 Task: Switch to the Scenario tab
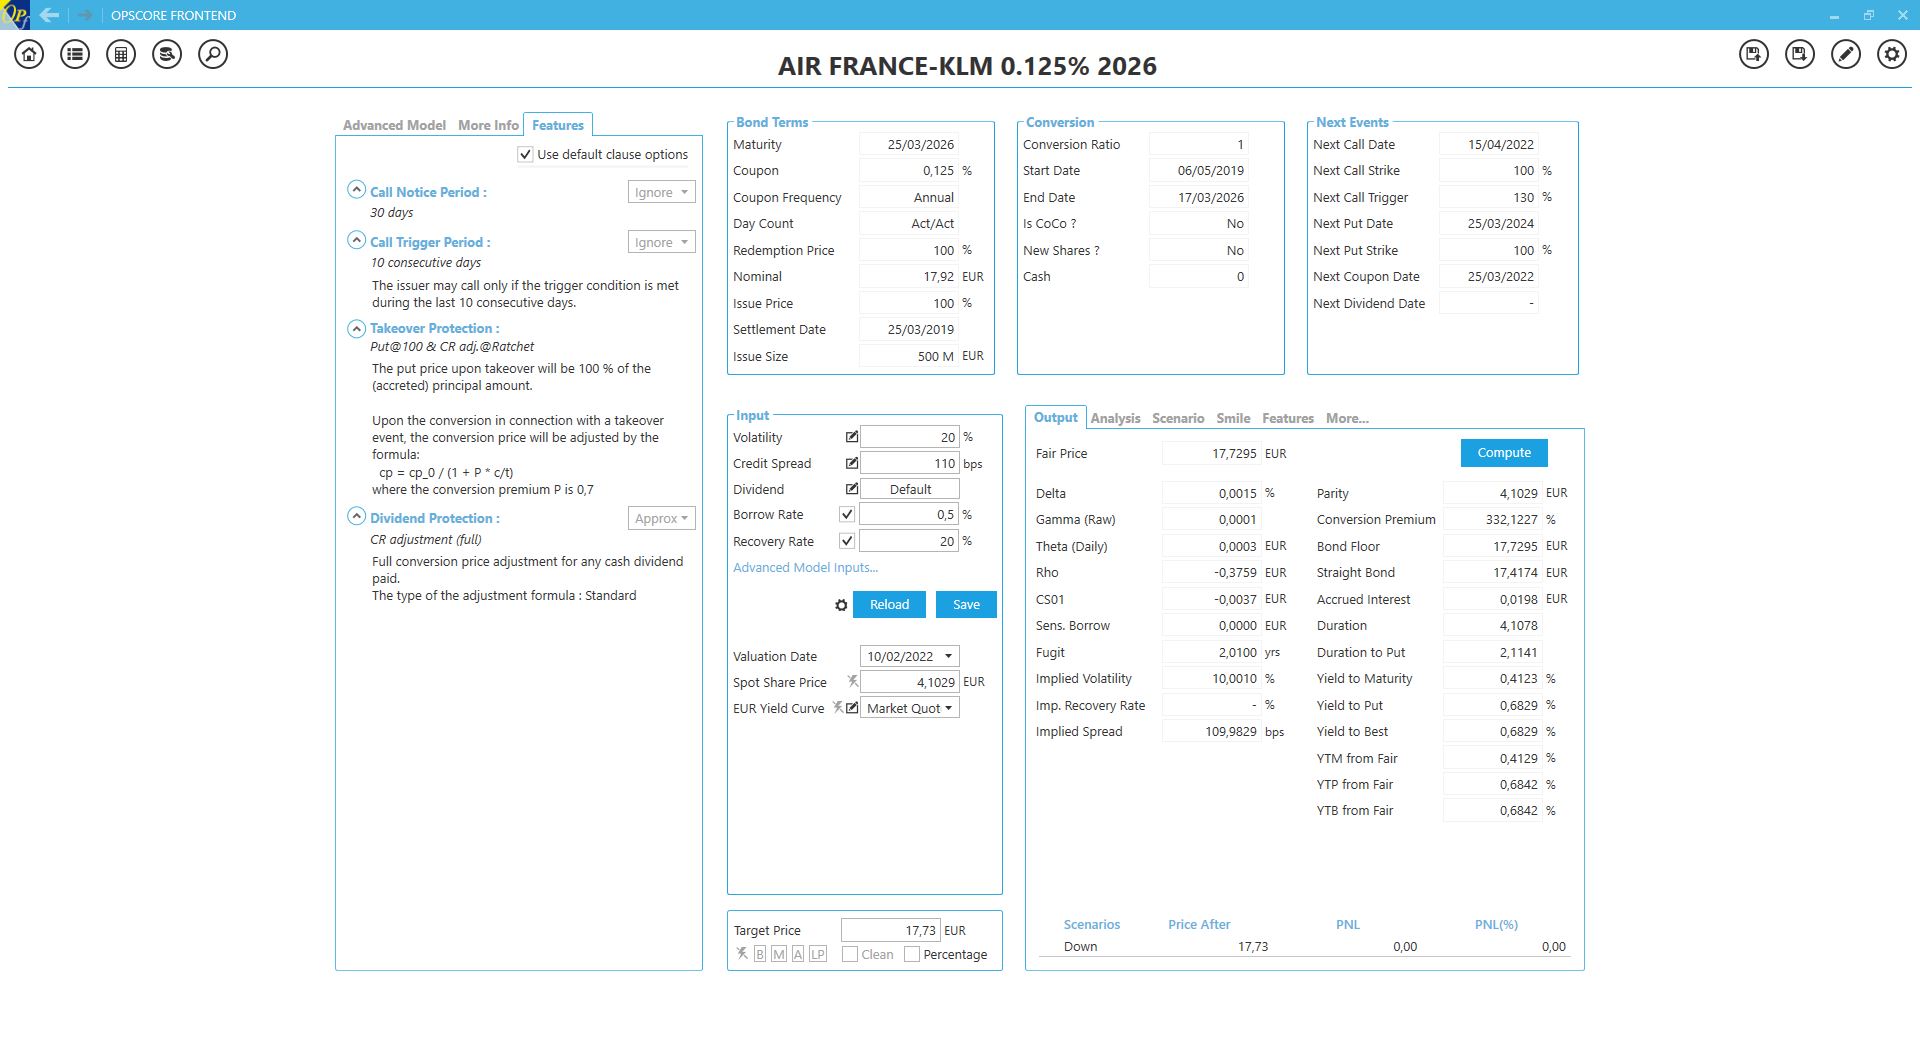pos(1178,418)
